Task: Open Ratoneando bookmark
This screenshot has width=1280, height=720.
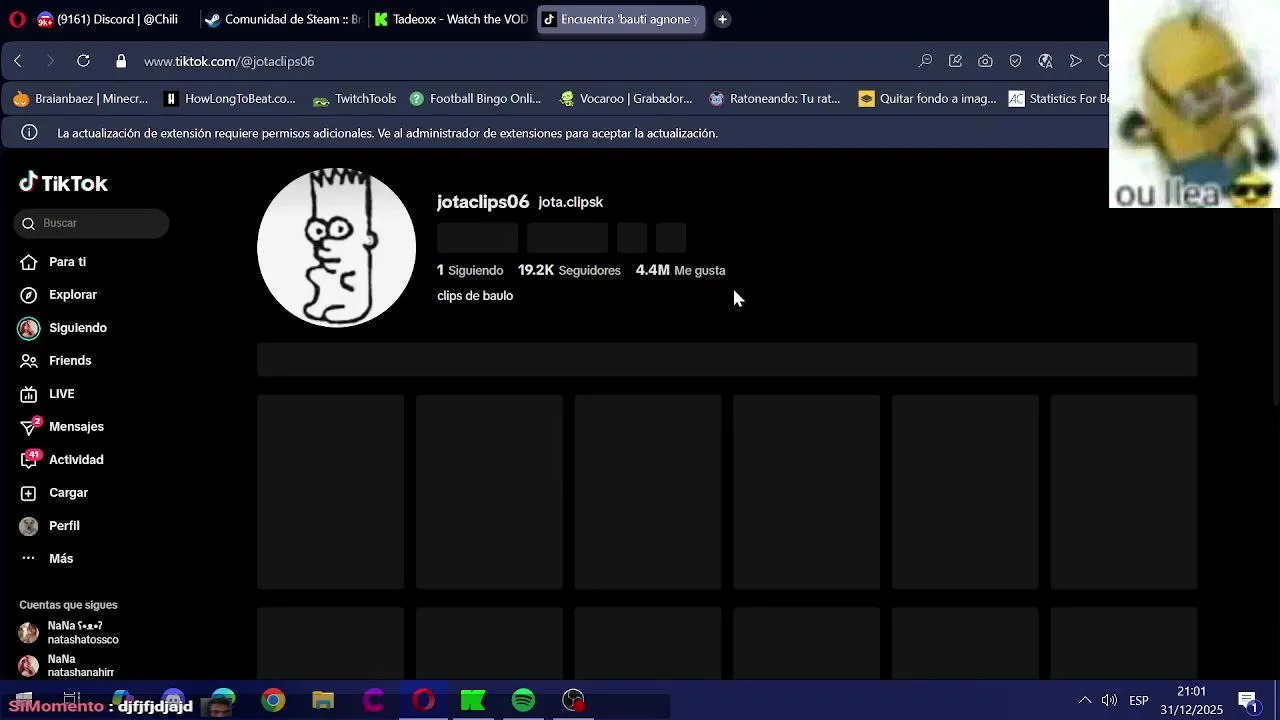Action: [x=774, y=99]
